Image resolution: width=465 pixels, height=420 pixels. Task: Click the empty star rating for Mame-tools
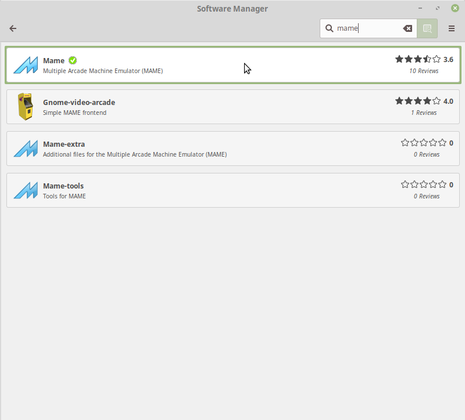[x=427, y=184]
